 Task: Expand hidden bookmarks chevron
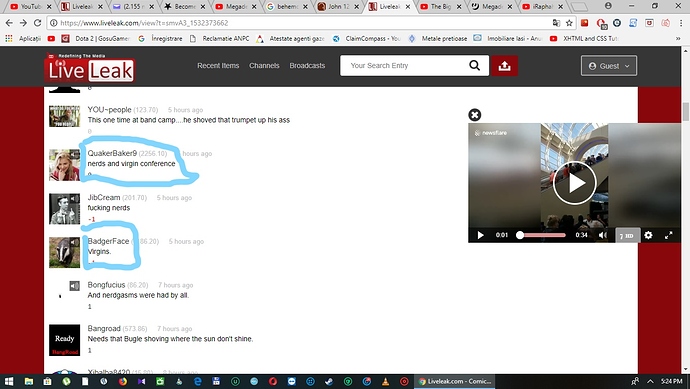click(678, 39)
